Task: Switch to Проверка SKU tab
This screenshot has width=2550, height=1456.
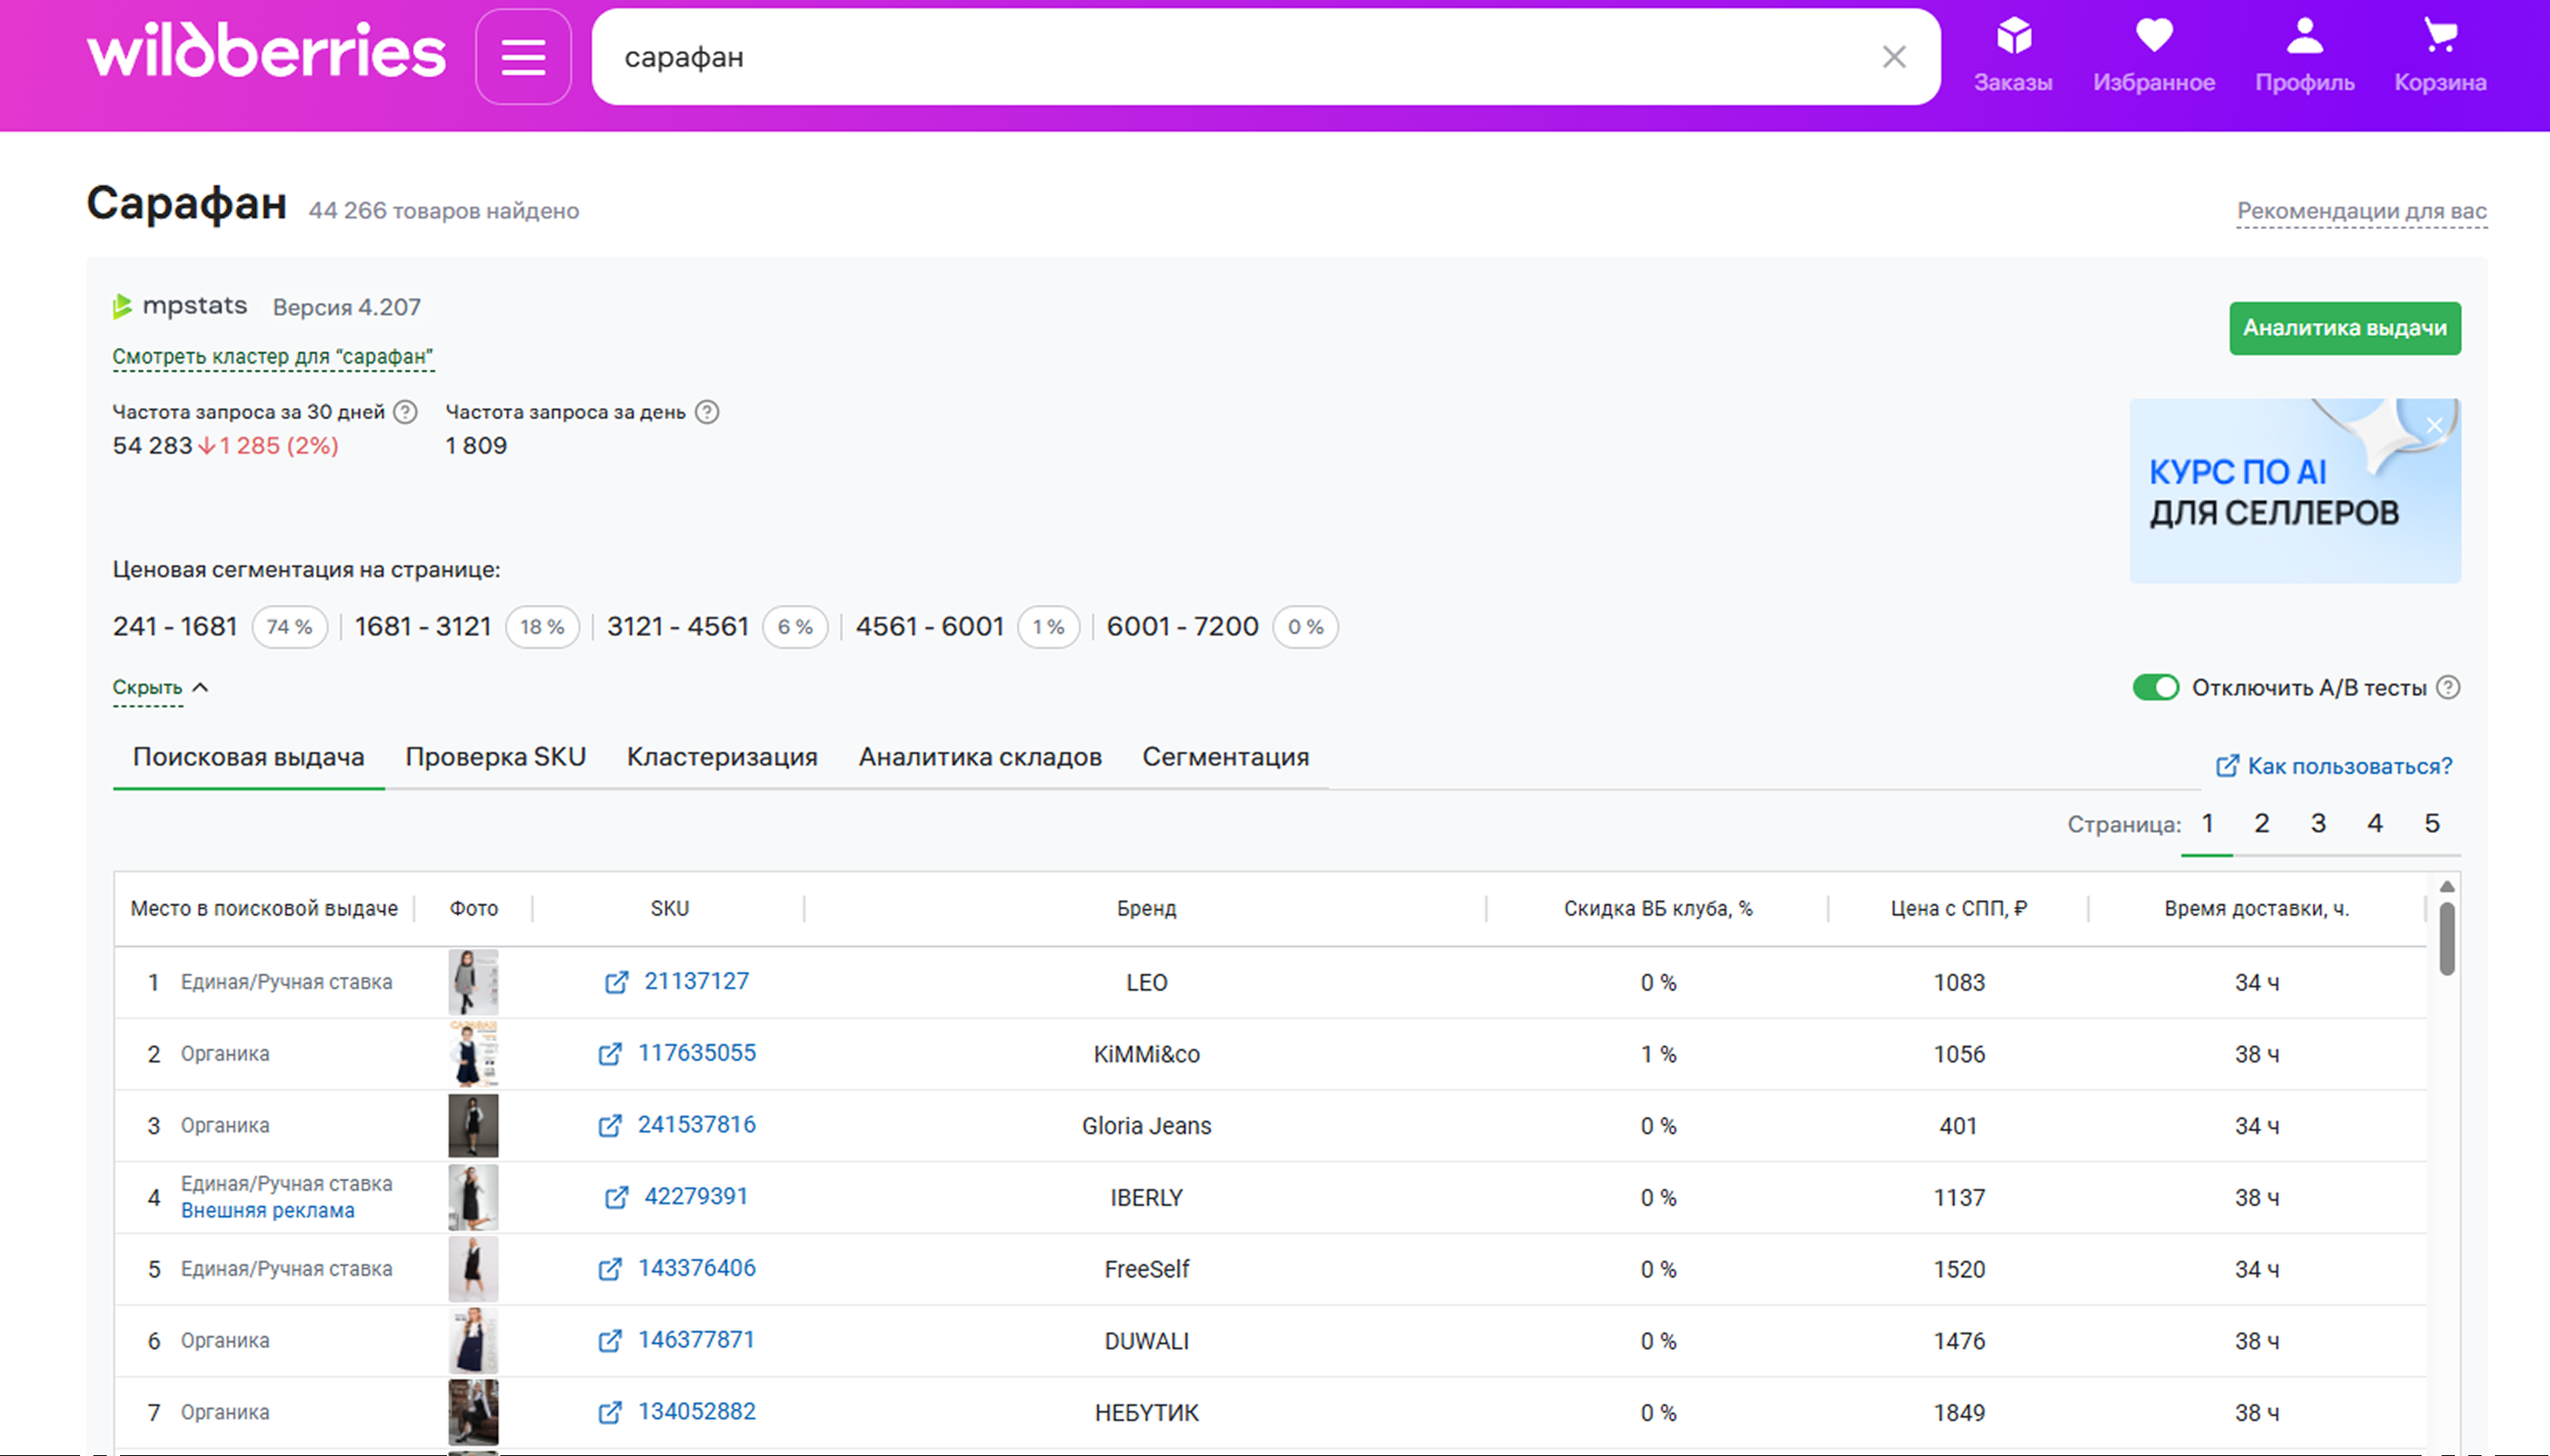Action: (495, 757)
